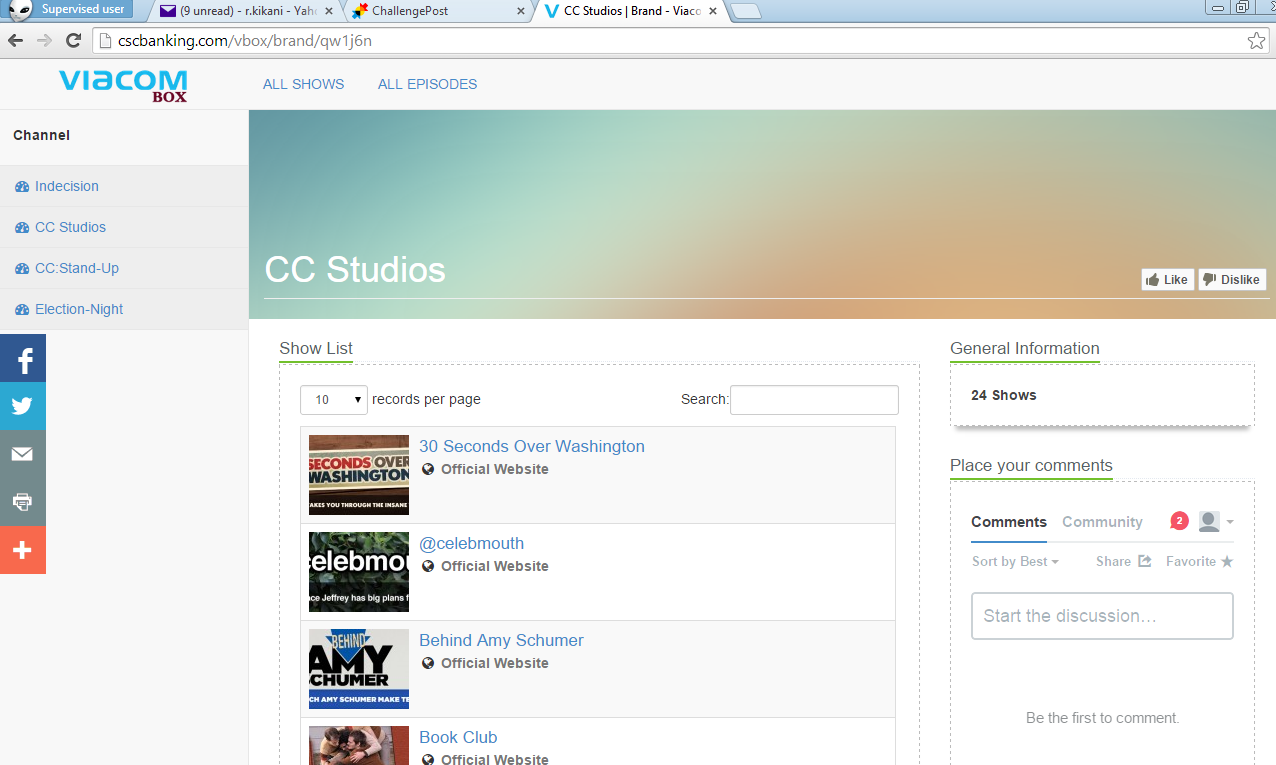Open the Indecision channel link
Viewport: 1276px width, 765px height.
[67, 187]
